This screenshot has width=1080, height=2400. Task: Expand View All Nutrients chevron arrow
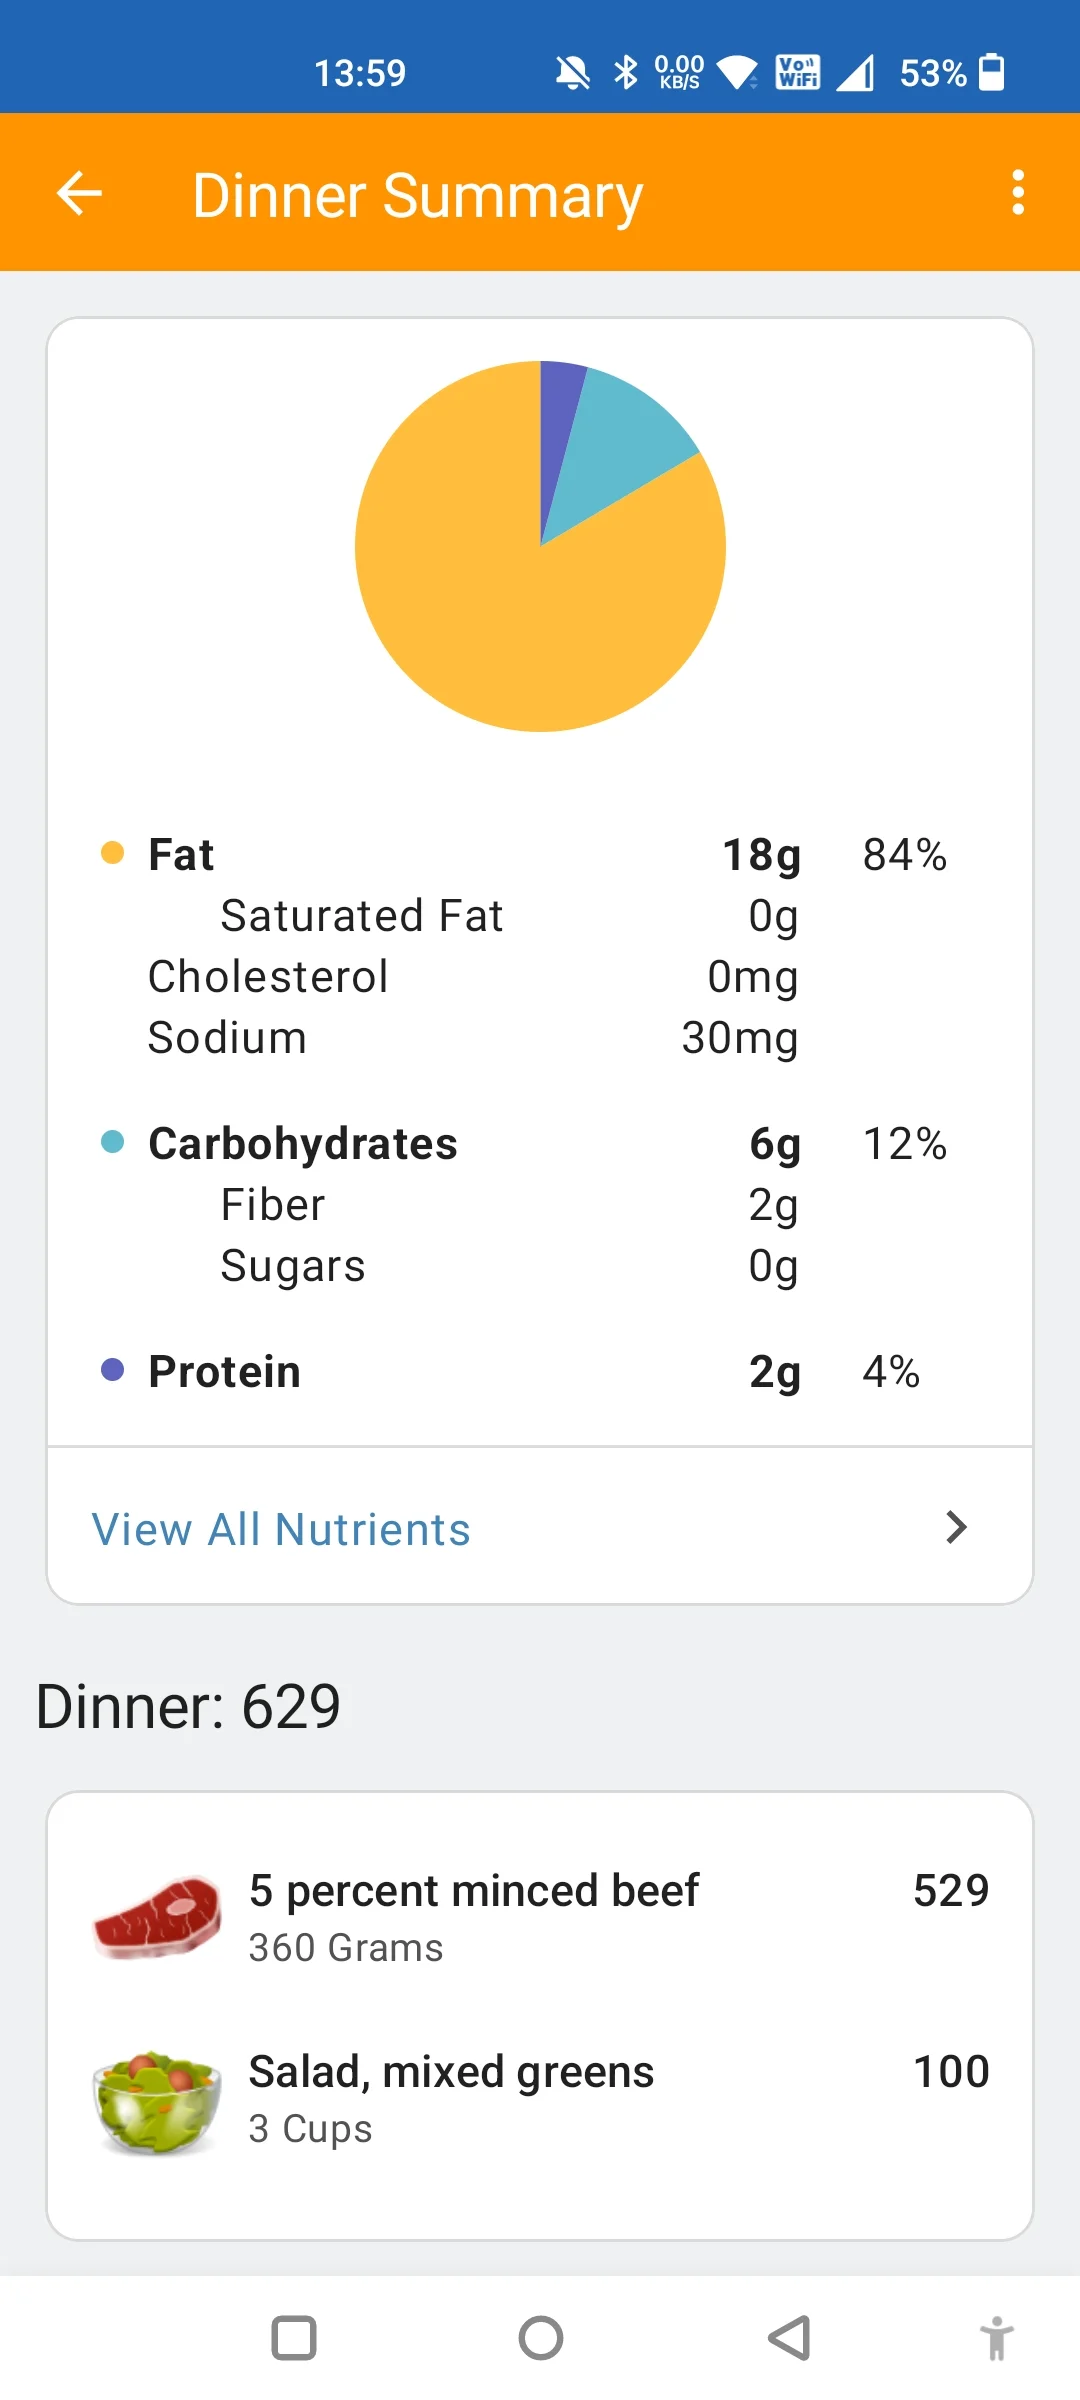tap(956, 1527)
